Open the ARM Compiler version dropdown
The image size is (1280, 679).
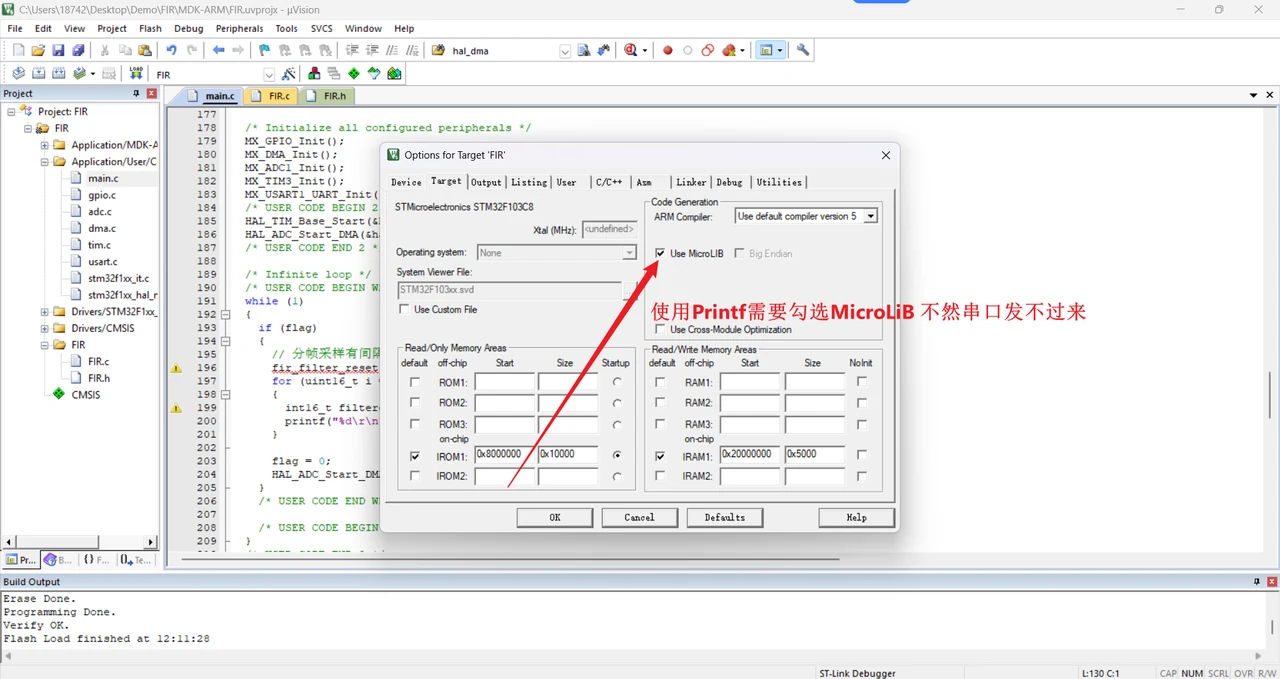(870, 216)
